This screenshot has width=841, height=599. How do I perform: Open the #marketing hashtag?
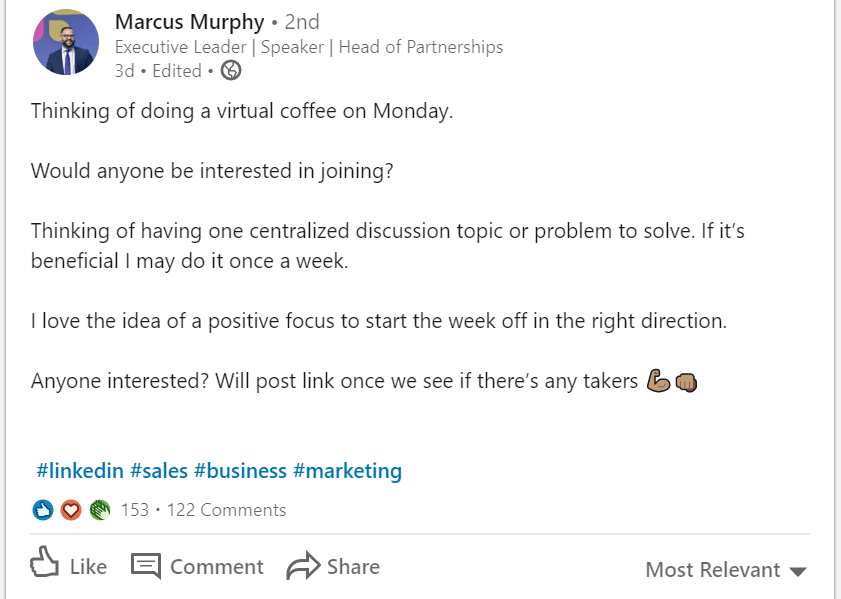coord(347,470)
